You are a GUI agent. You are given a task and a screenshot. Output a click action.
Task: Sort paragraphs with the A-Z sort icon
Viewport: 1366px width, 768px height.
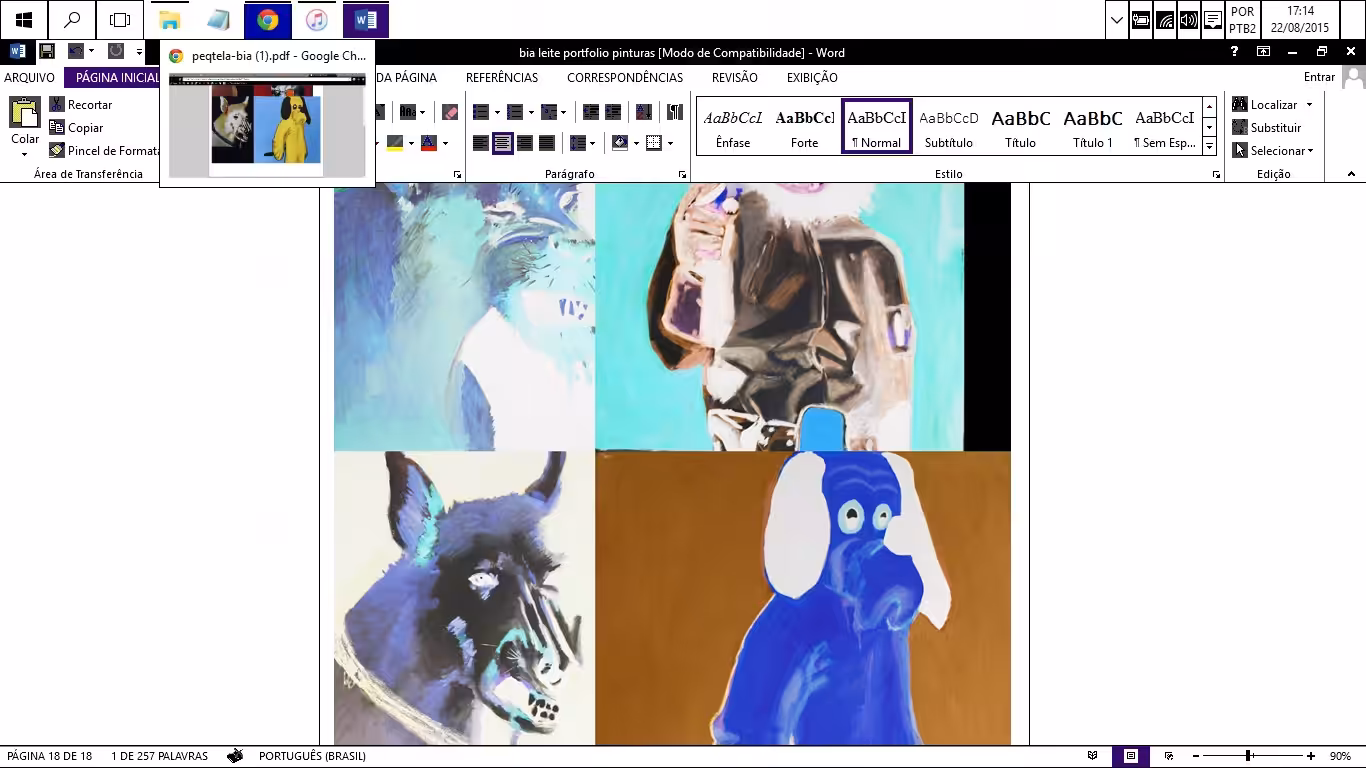644,112
